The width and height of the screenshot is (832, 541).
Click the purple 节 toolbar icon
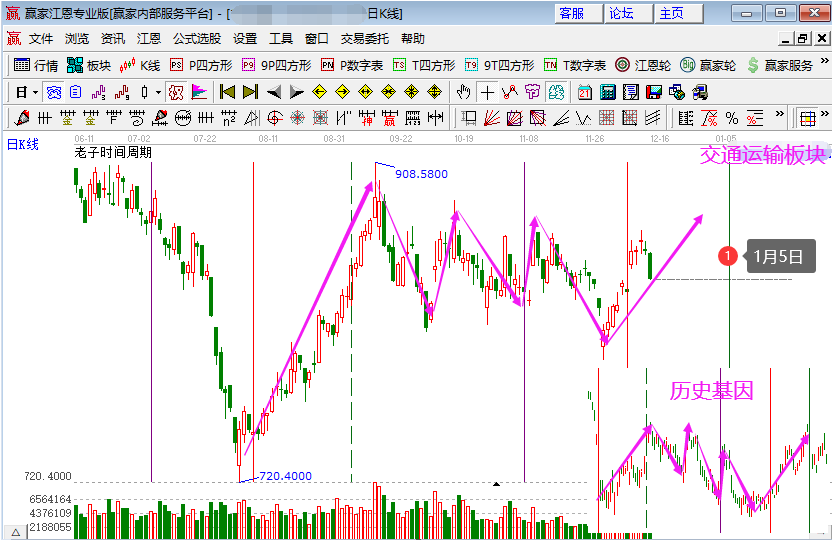click(x=533, y=92)
